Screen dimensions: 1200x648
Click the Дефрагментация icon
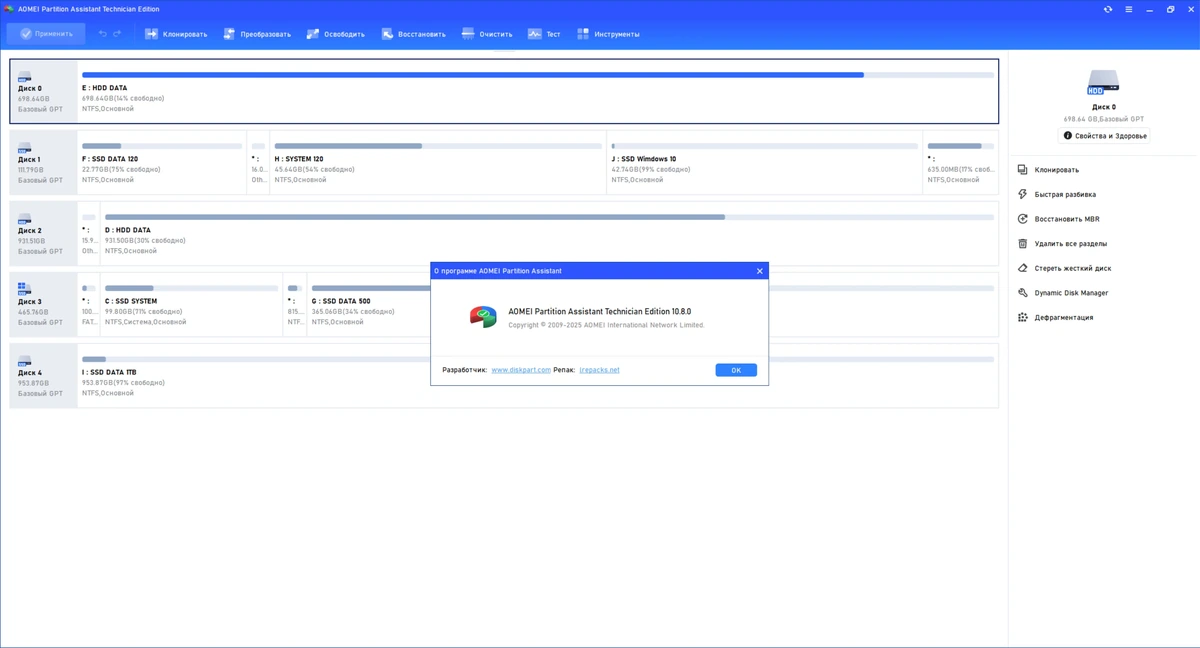[1022, 317]
